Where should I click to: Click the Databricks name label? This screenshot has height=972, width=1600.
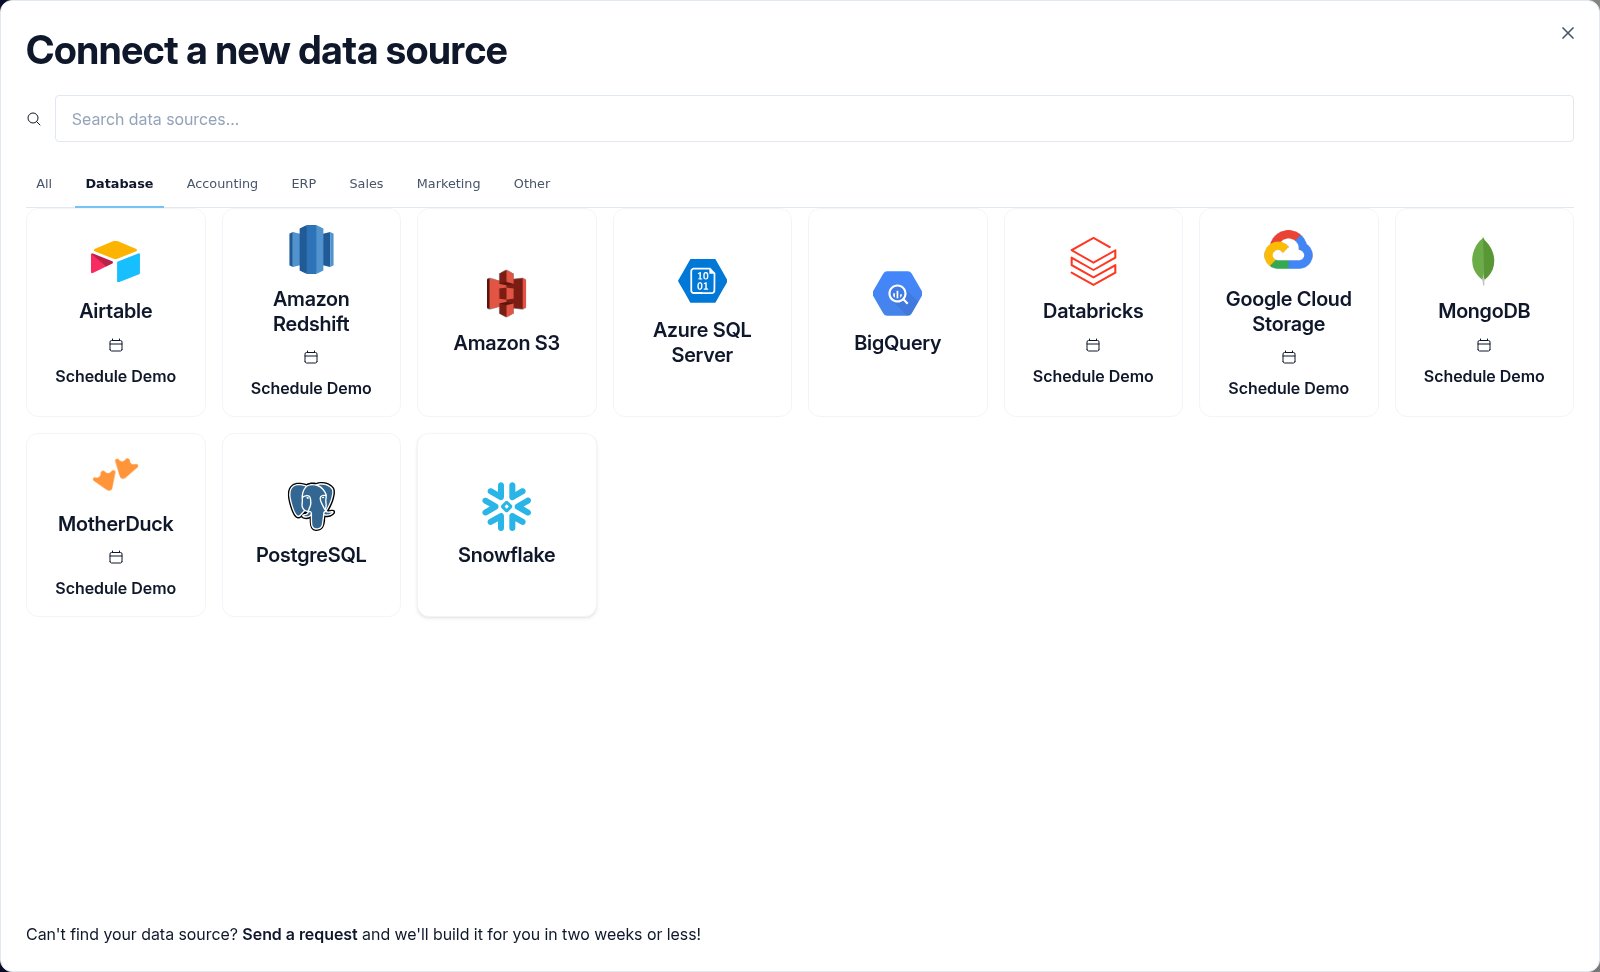coord(1093,311)
